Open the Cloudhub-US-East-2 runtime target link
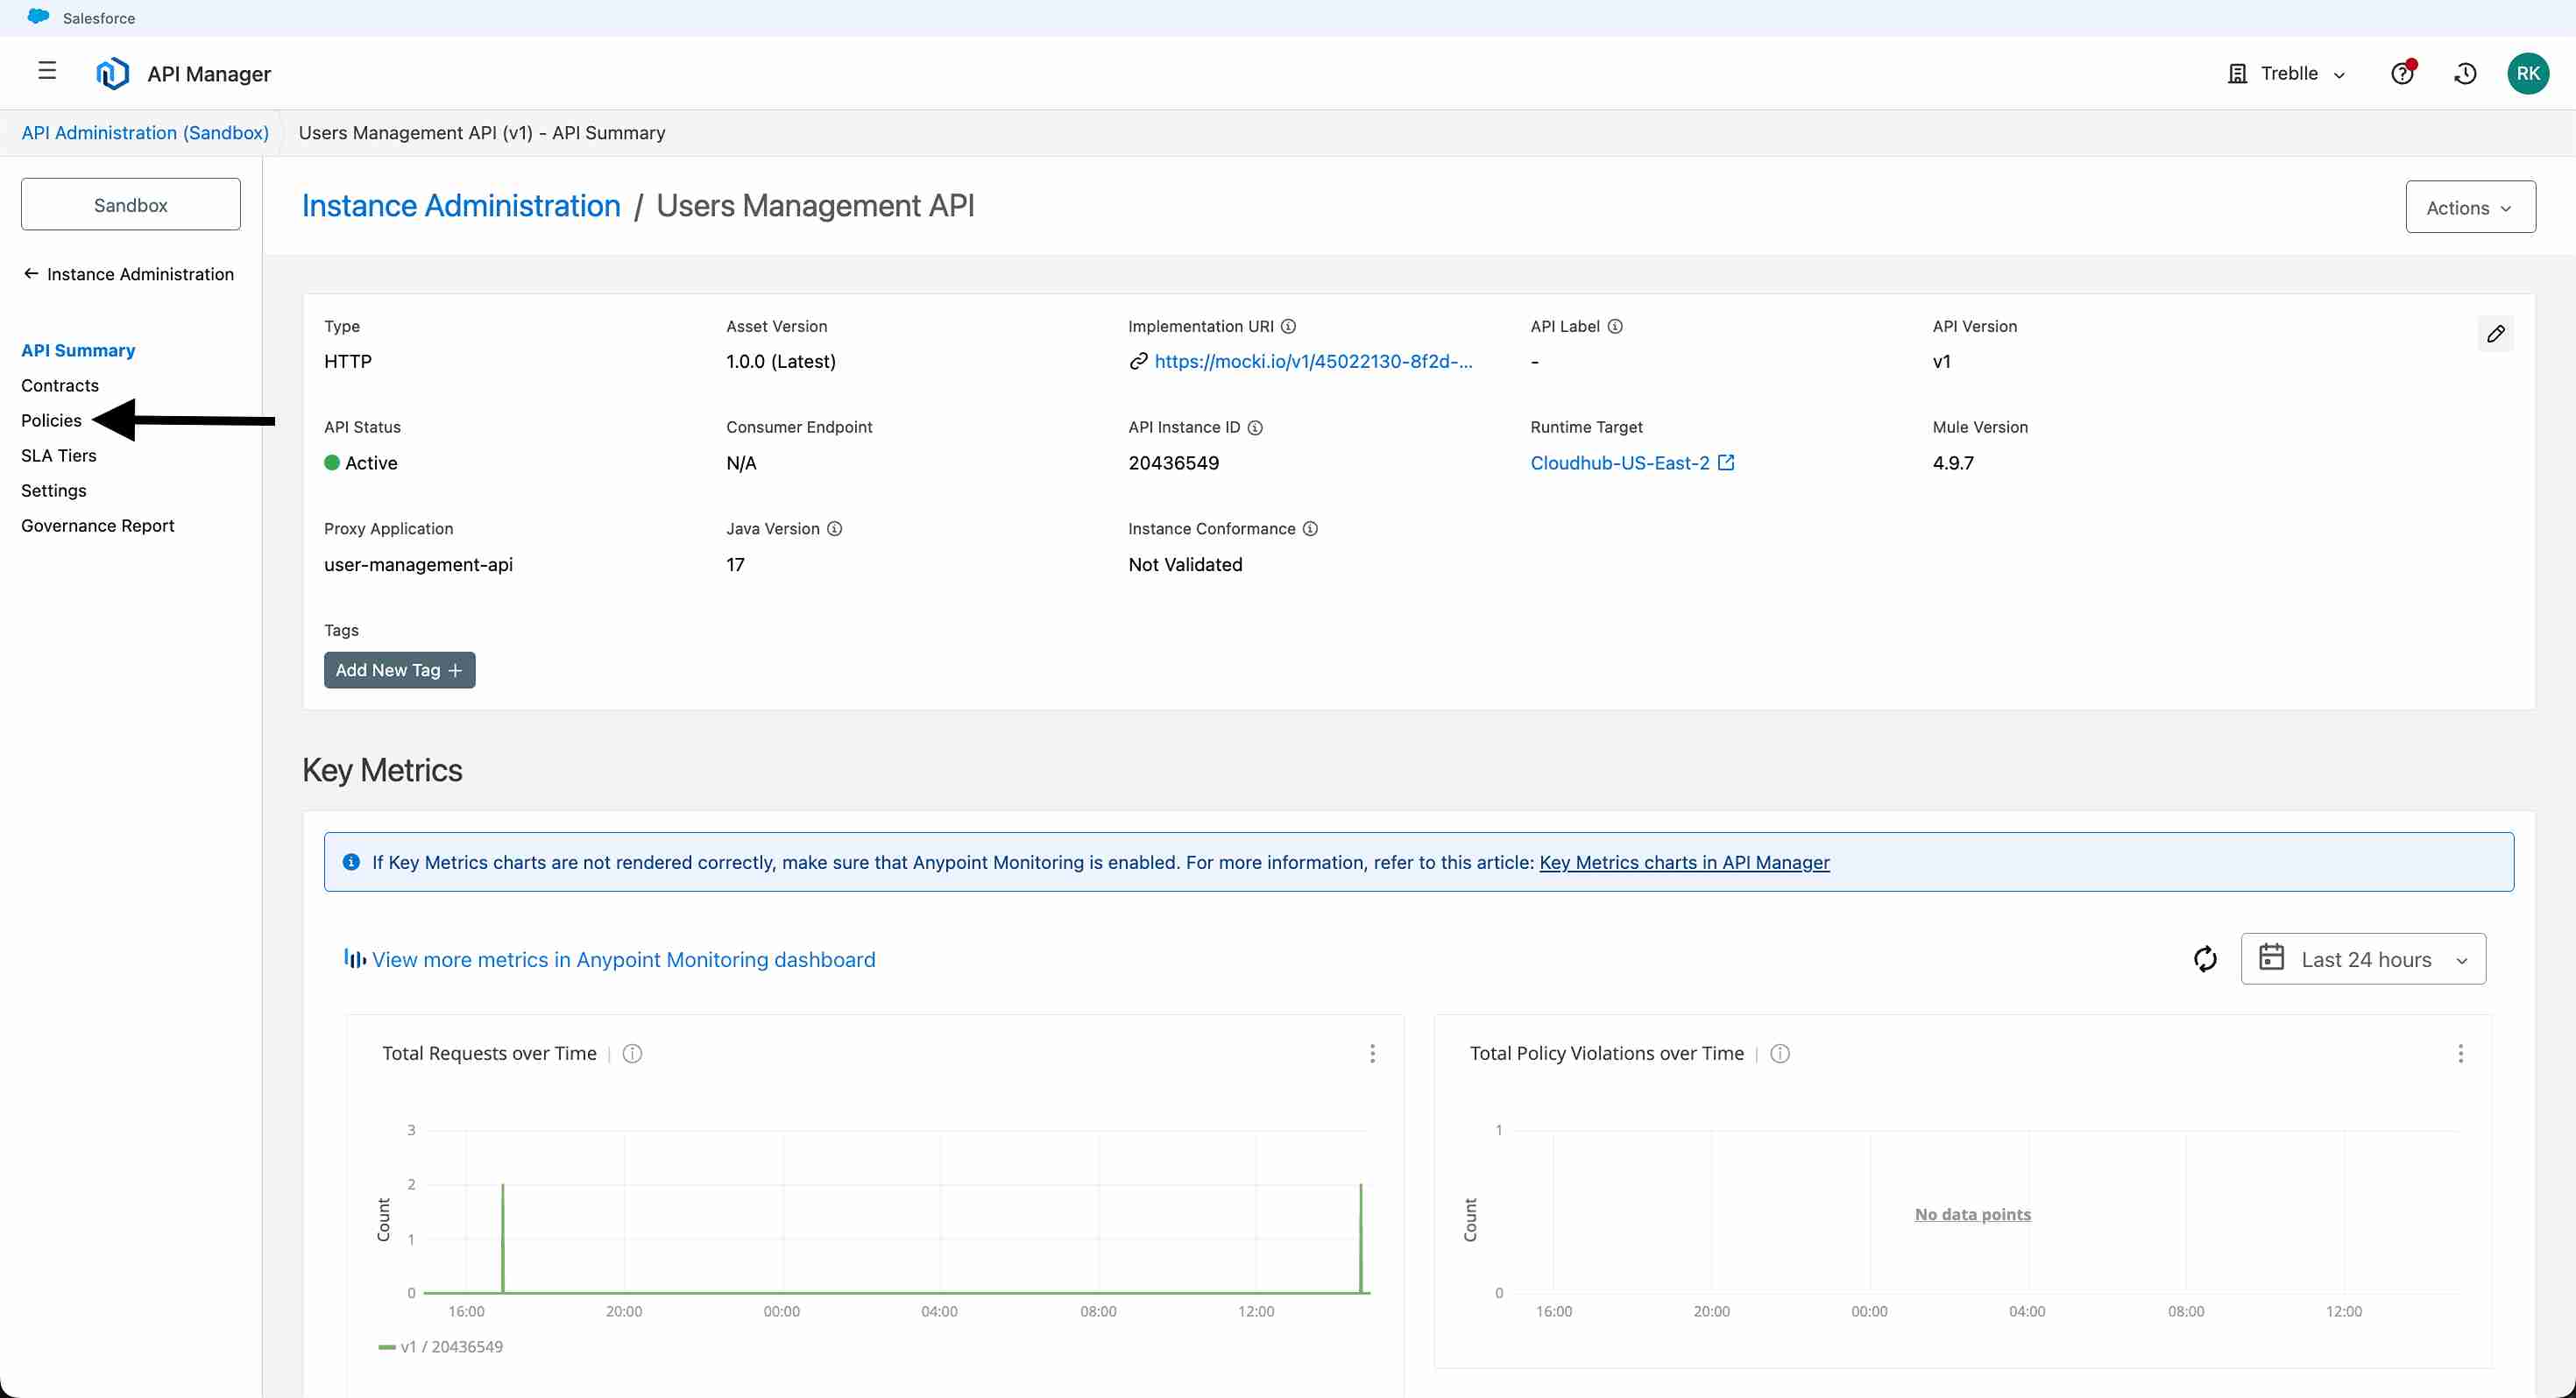 point(1620,462)
